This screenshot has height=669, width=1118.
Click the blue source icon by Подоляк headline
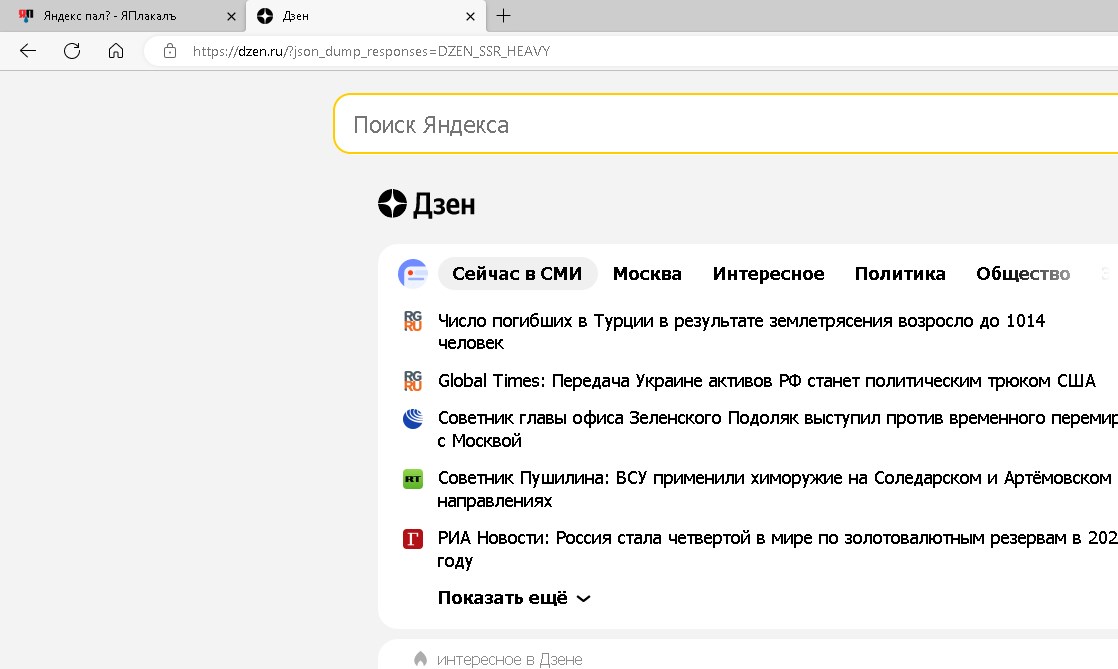coord(413,419)
